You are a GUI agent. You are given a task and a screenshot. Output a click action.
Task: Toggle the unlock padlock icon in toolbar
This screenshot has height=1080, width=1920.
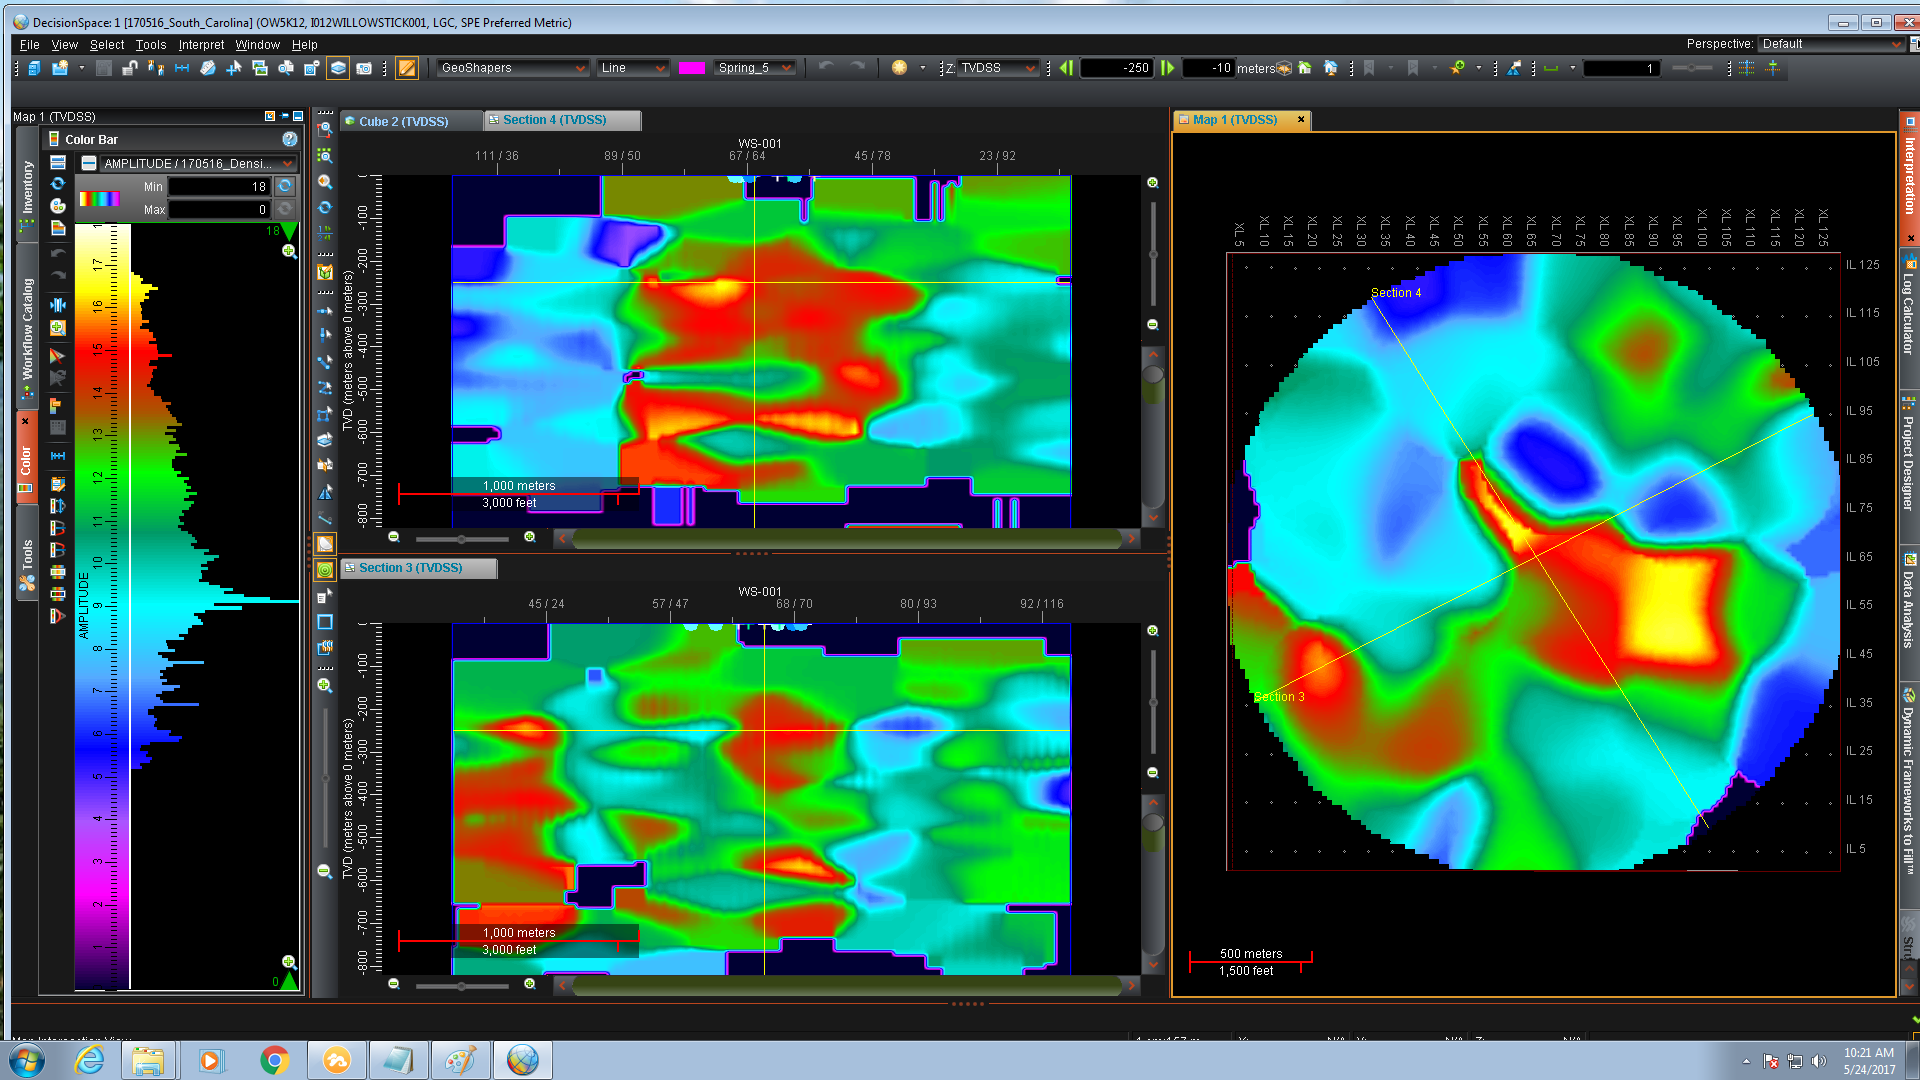(130, 68)
